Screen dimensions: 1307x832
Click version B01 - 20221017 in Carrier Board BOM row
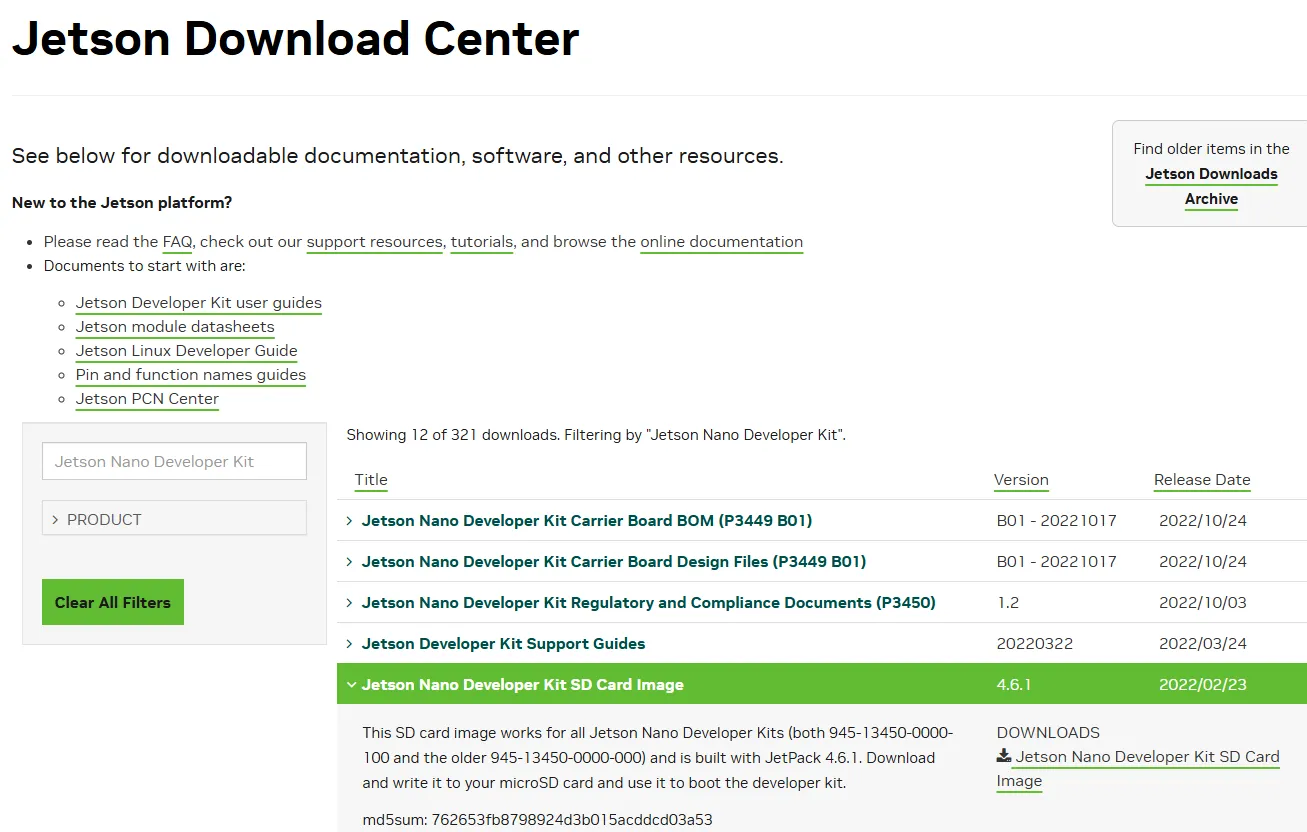click(x=1057, y=521)
